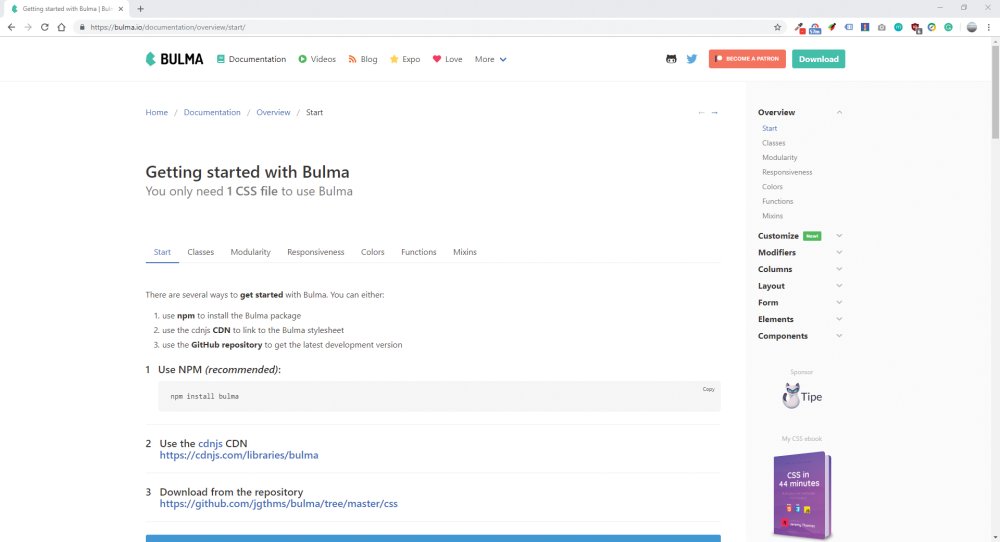Viewport: 1000px width, 542px height.
Task: Expand the More dropdown in navbar
Action: point(490,59)
